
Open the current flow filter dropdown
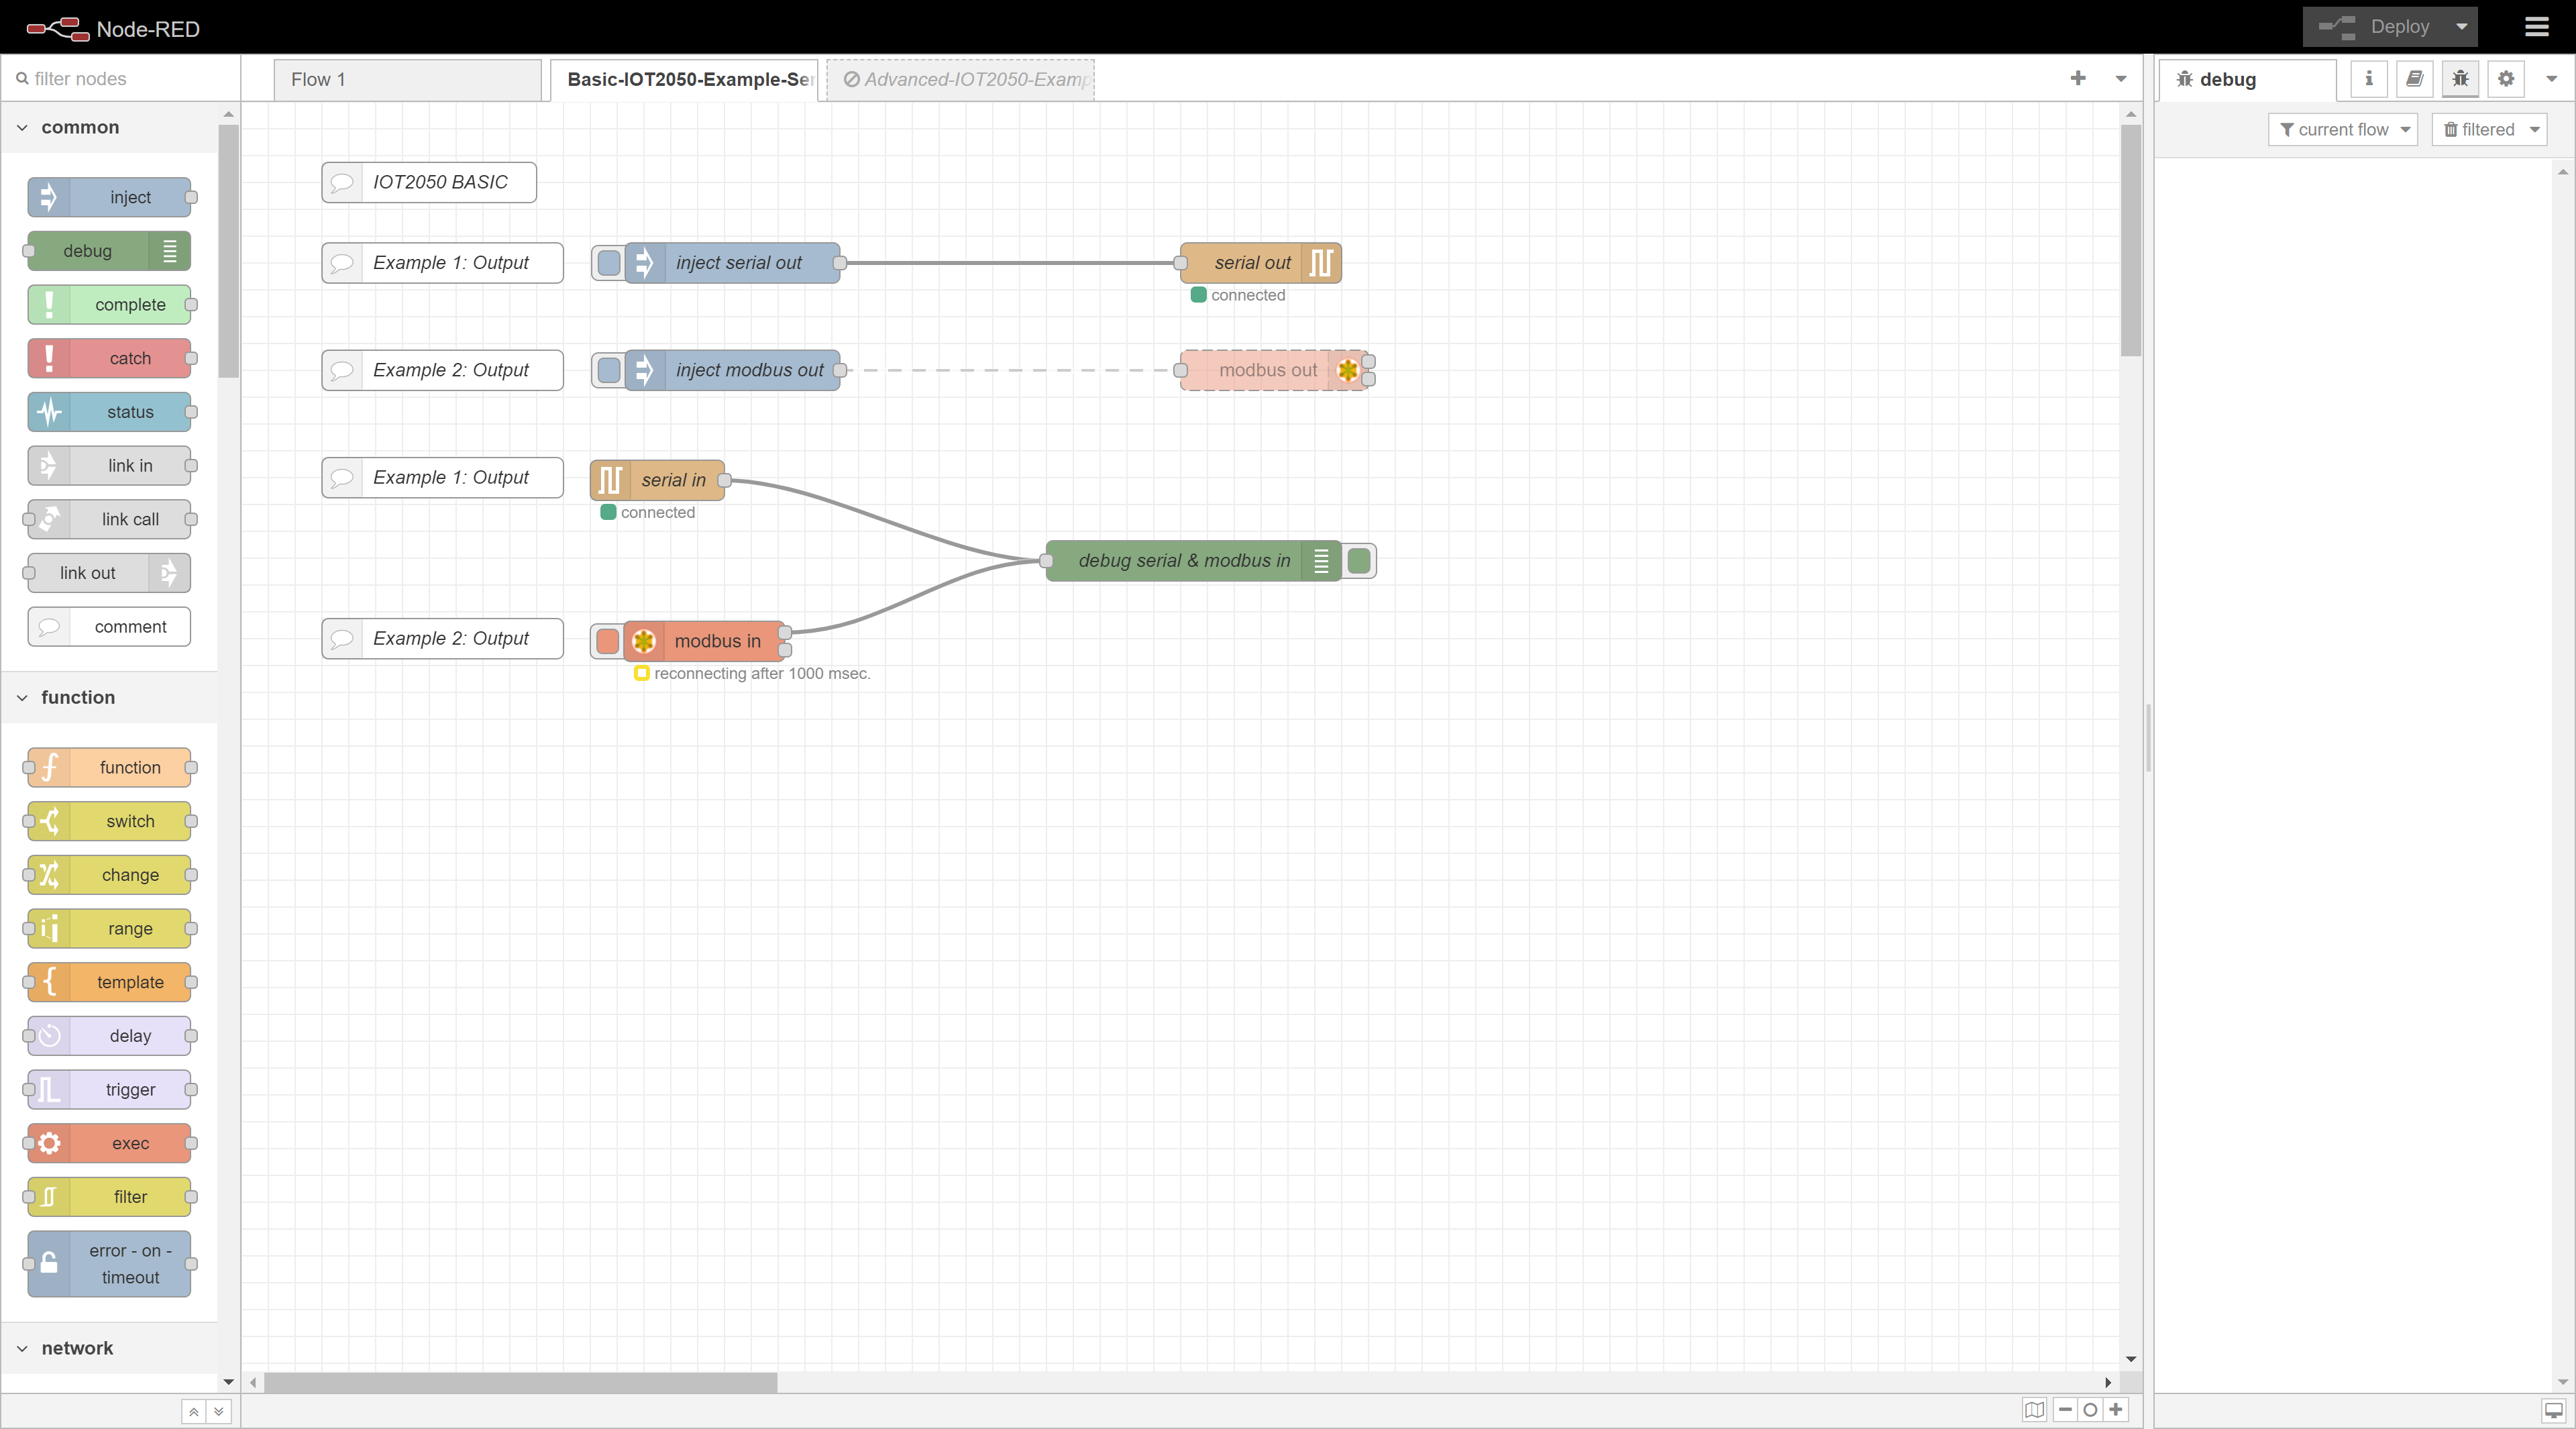(x=2343, y=129)
